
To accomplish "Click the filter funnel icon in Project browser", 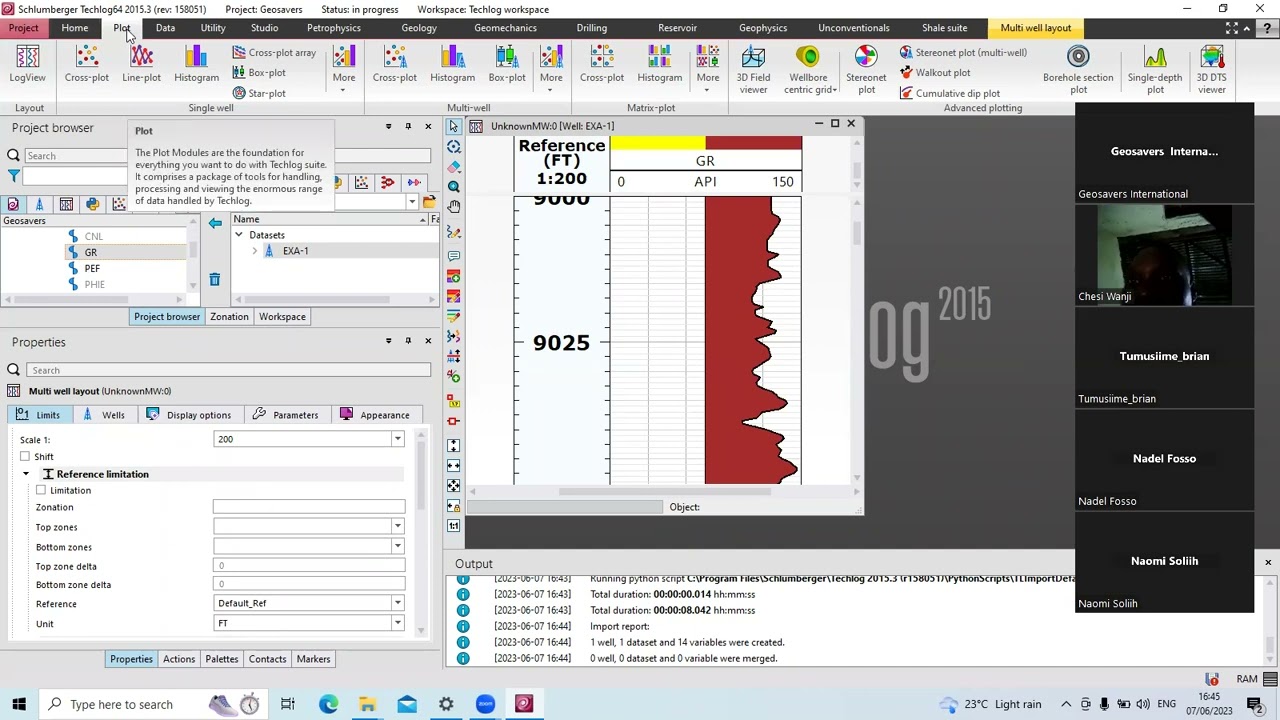I will (14, 176).
